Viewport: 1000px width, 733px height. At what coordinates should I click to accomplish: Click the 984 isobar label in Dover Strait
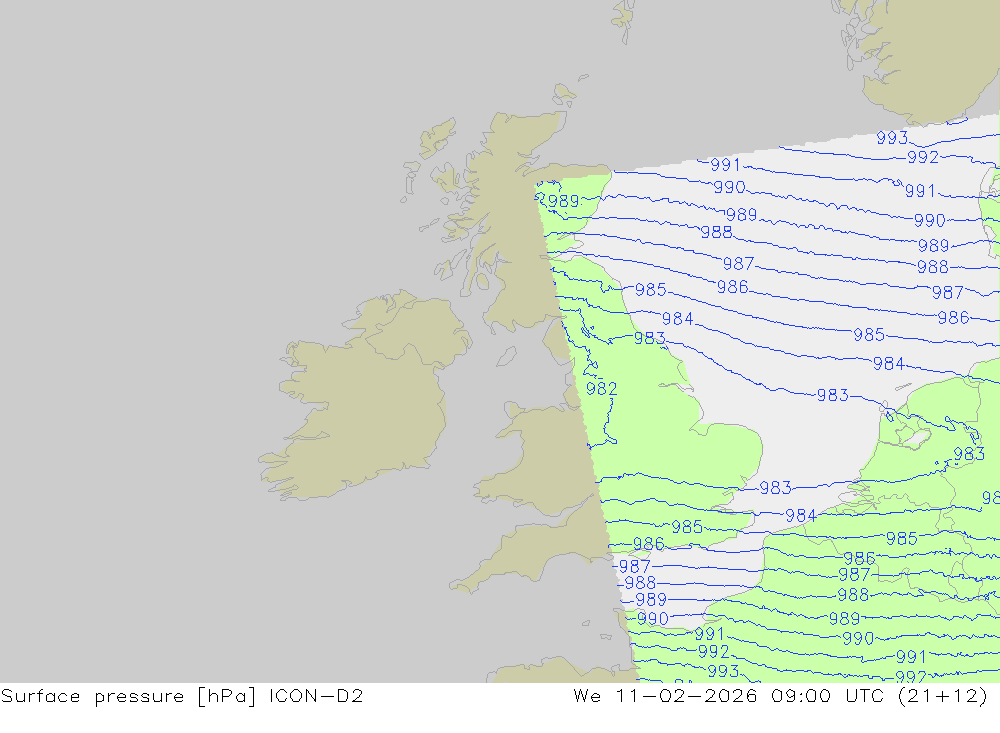801,515
